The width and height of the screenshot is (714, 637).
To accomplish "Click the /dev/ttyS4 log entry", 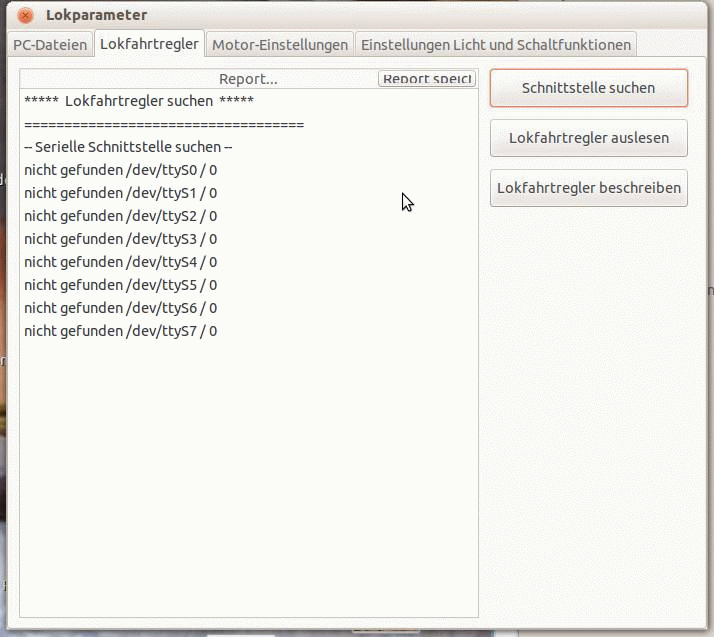I will pos(121,262).
